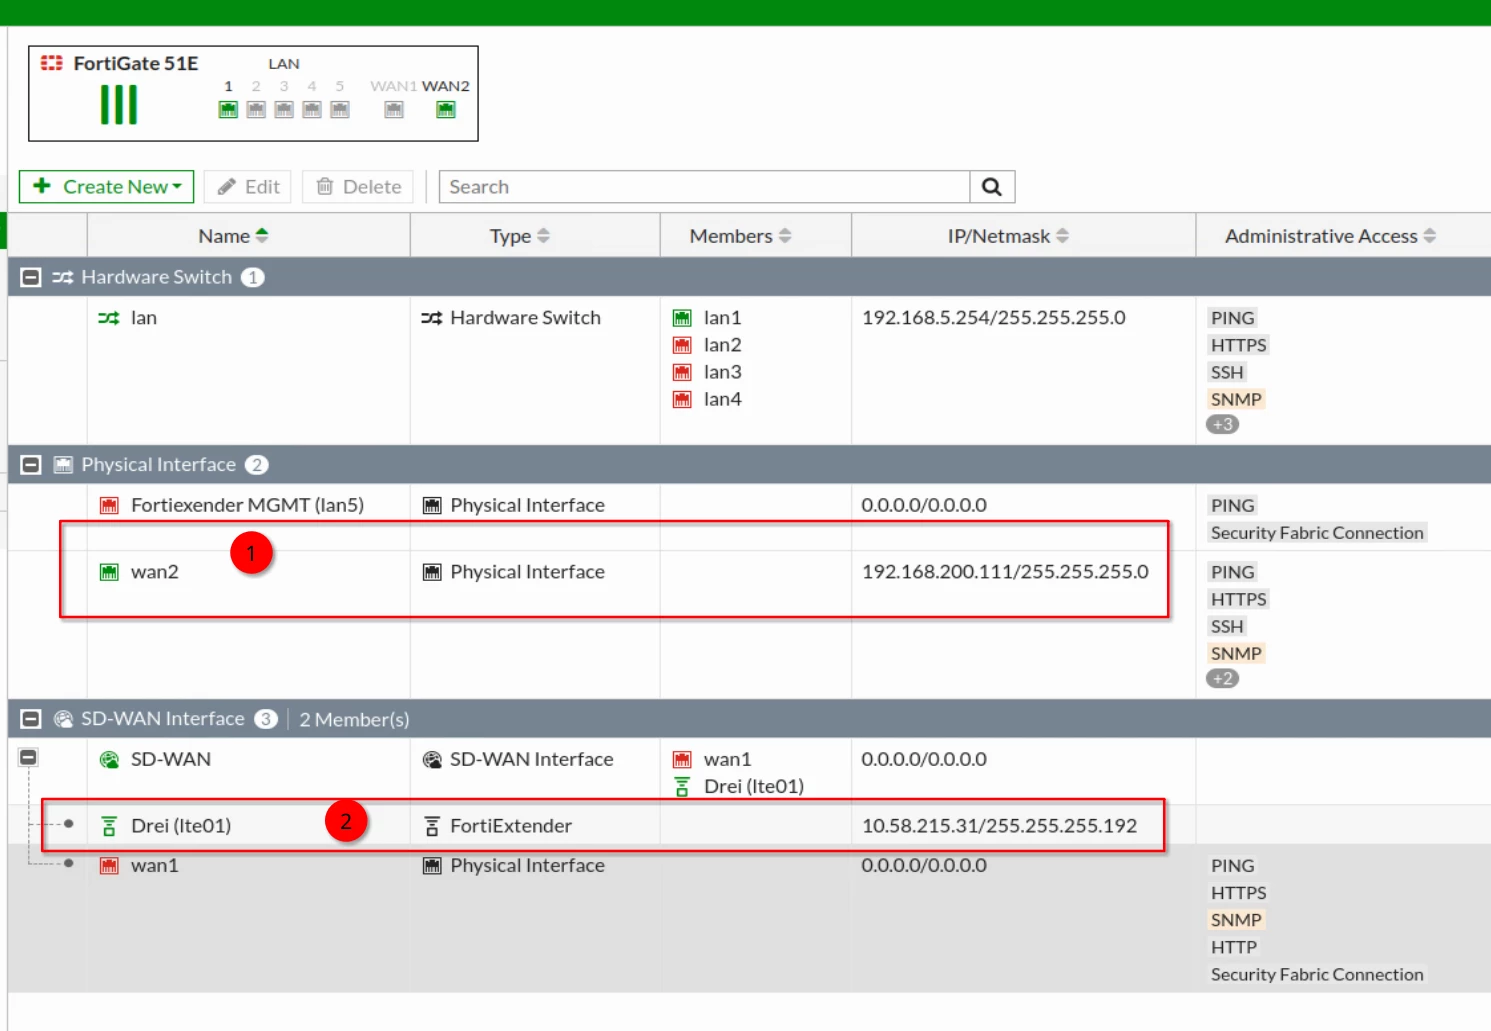
Task: Click the lan hardware switch icon
Action: pos(109,318)
